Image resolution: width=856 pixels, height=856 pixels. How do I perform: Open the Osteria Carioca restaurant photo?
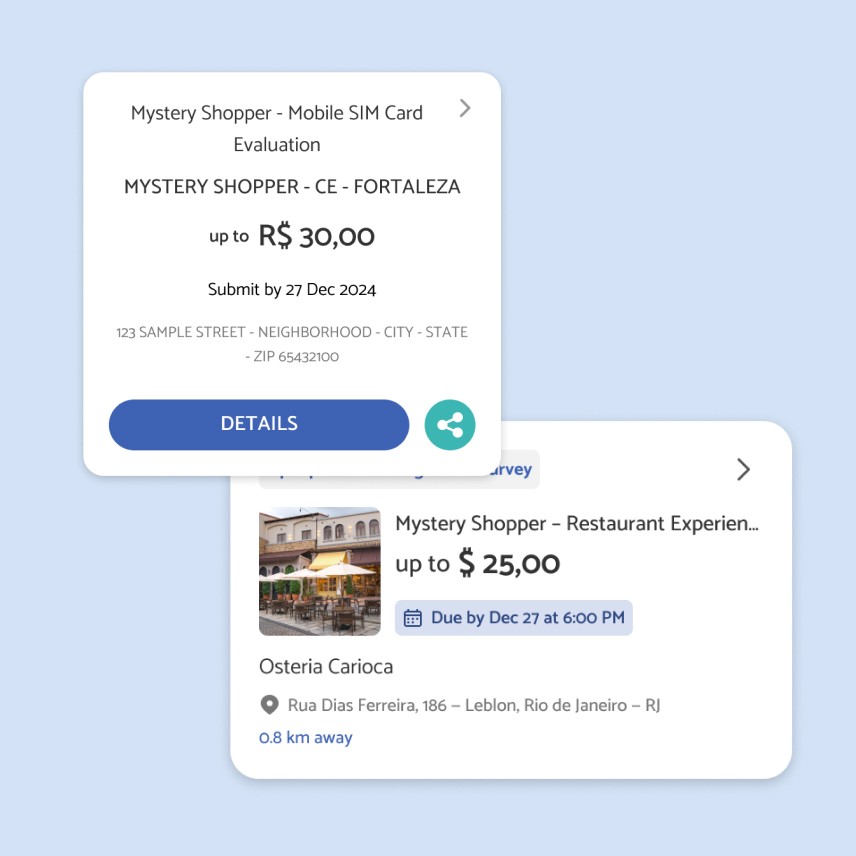coord(320,572)
